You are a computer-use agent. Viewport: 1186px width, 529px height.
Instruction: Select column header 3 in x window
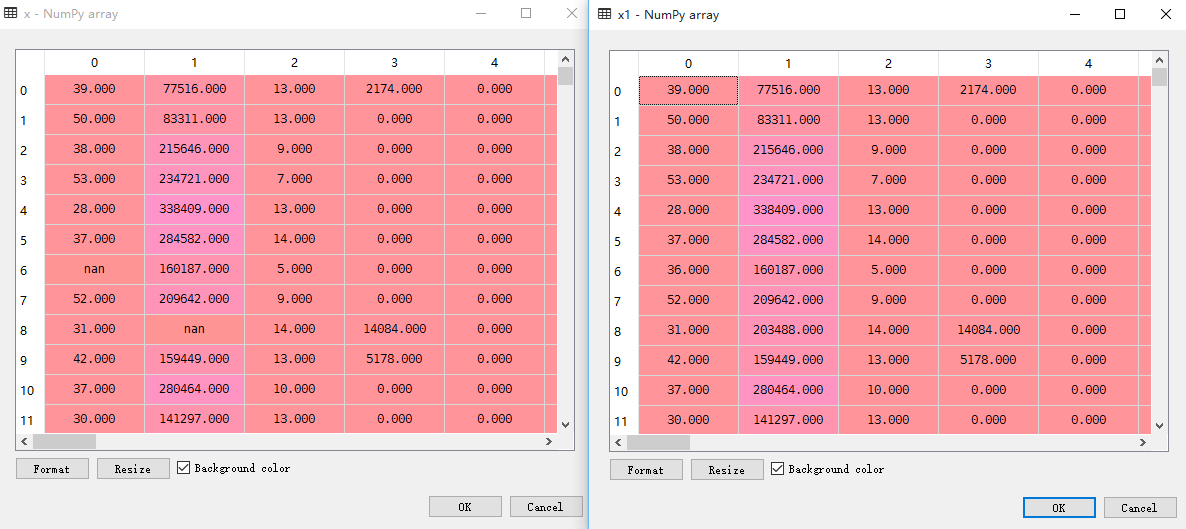tap(394, 63)
